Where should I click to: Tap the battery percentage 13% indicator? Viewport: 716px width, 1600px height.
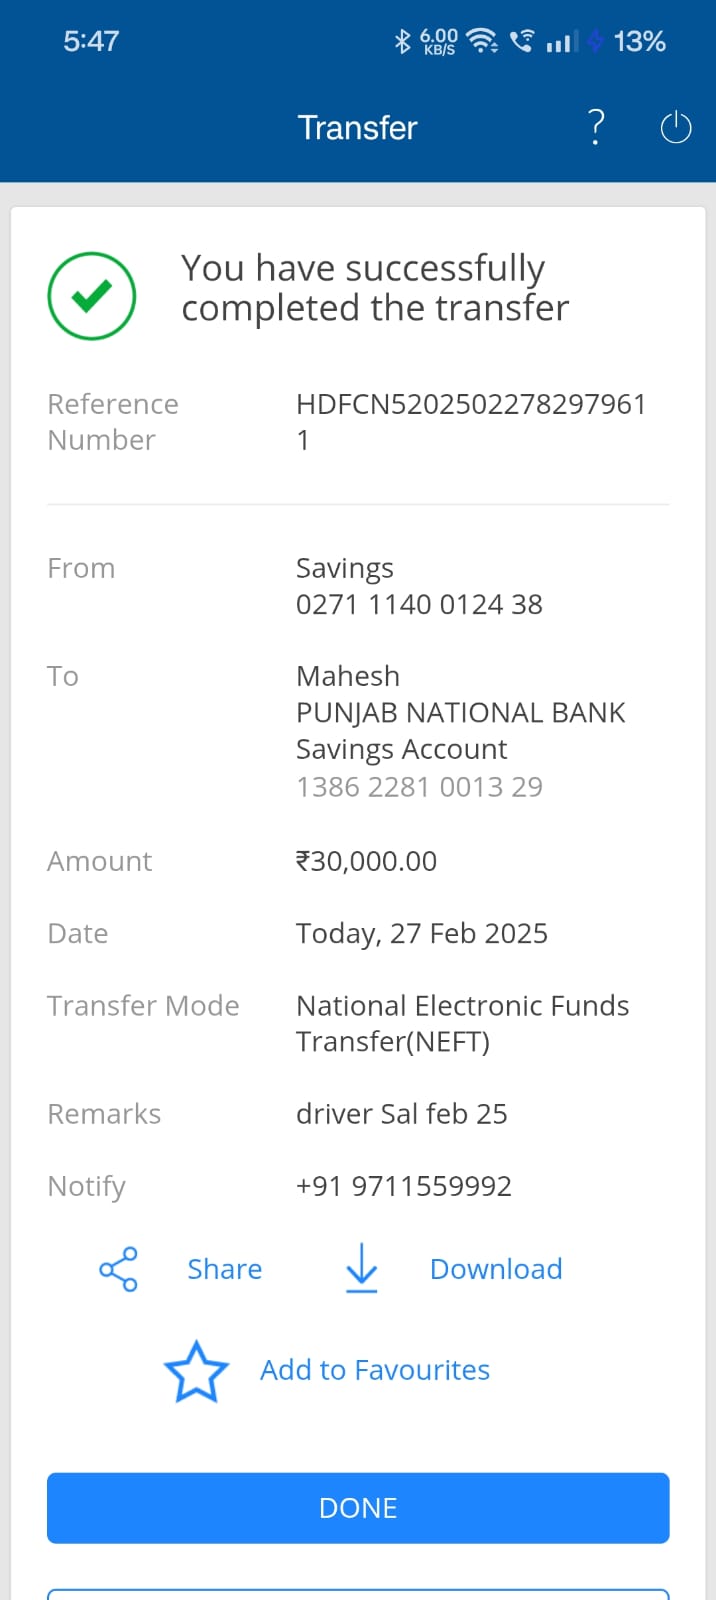tap(639, 41)
